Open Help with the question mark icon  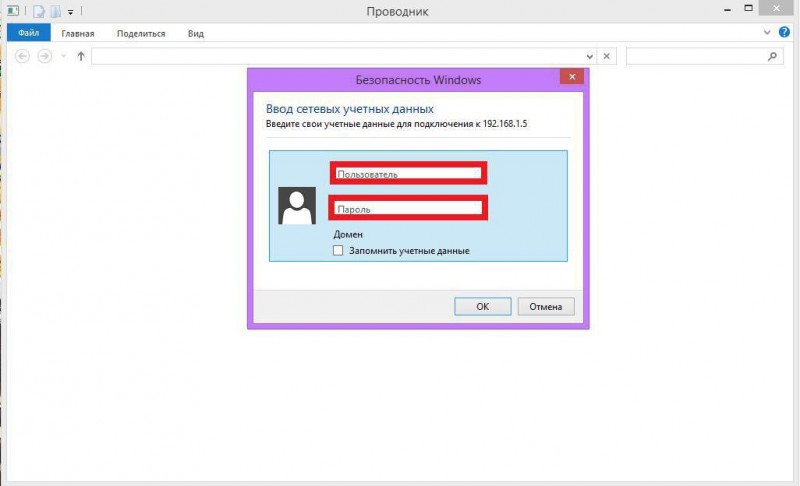coord(784,32)
